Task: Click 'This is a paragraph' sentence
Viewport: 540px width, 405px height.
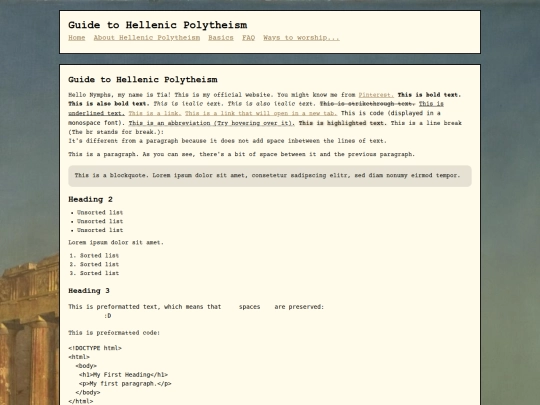Action: coord(241,154)
